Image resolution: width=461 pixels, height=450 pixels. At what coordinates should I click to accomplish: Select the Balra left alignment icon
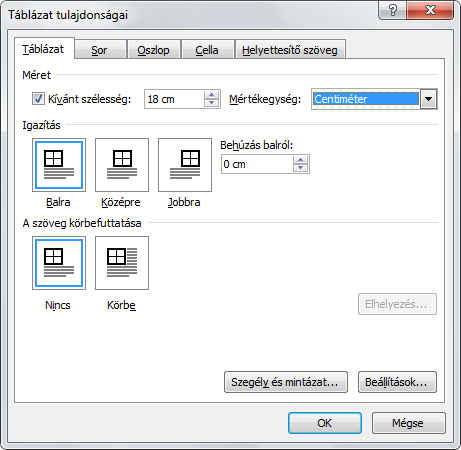click(x=59, y=165)
